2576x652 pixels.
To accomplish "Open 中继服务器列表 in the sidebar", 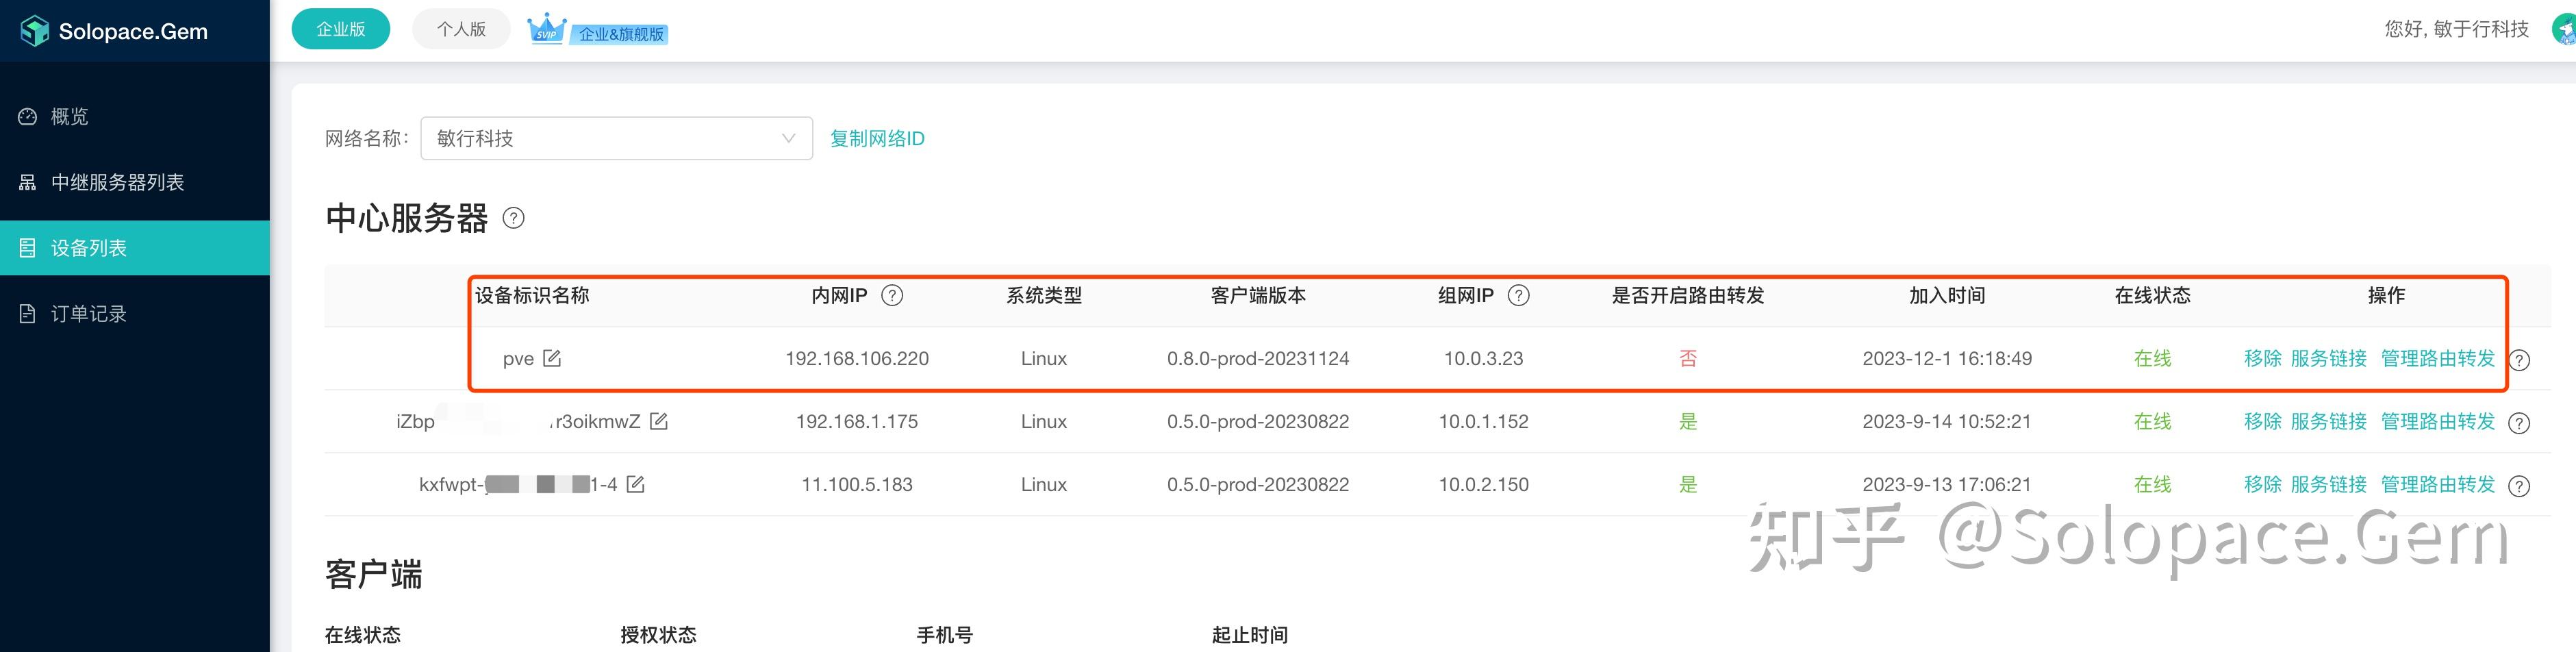I will (x=117, y=182).
